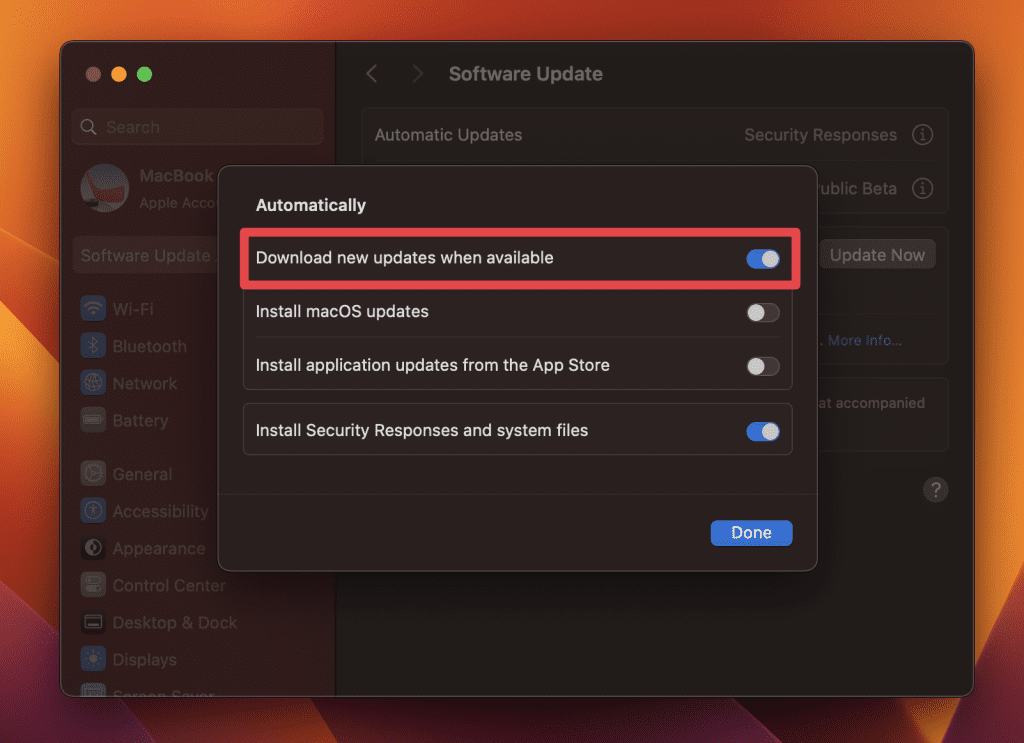Click the Search field in sidebar
Image resolution: width=1024 pixels, height=743 pixels.
click(197, 127)
